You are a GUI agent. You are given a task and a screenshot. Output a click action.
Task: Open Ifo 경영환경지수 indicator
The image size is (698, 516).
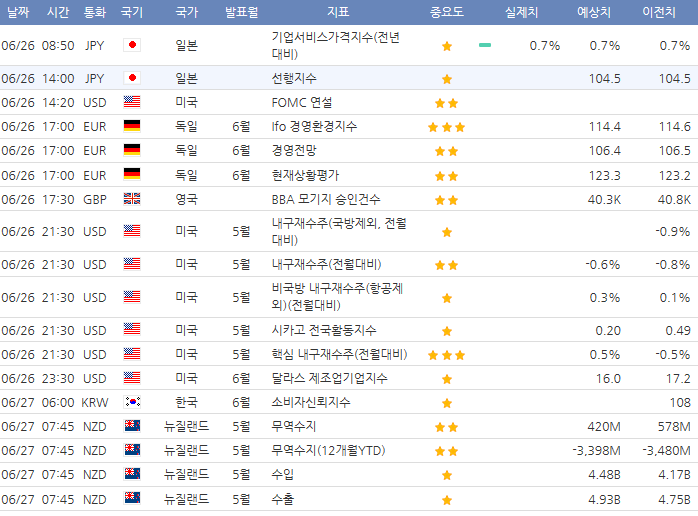tap(314, 126)
